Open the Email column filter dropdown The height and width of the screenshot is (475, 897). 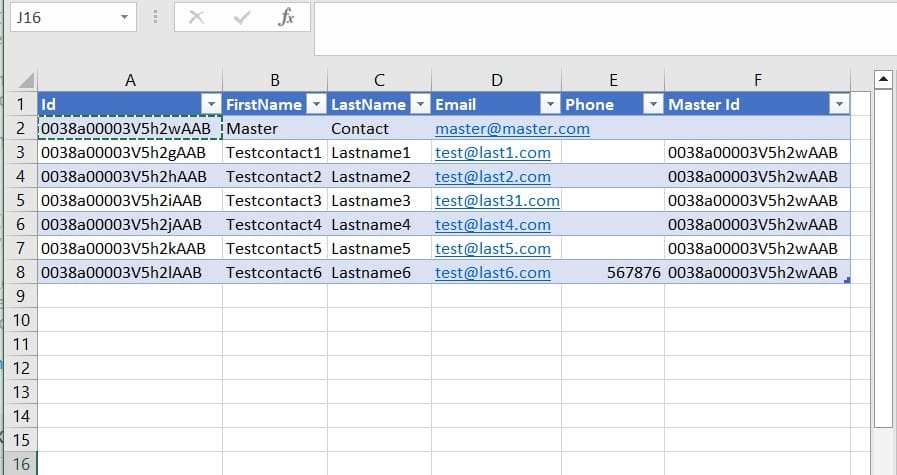click(x=549, y=105)
